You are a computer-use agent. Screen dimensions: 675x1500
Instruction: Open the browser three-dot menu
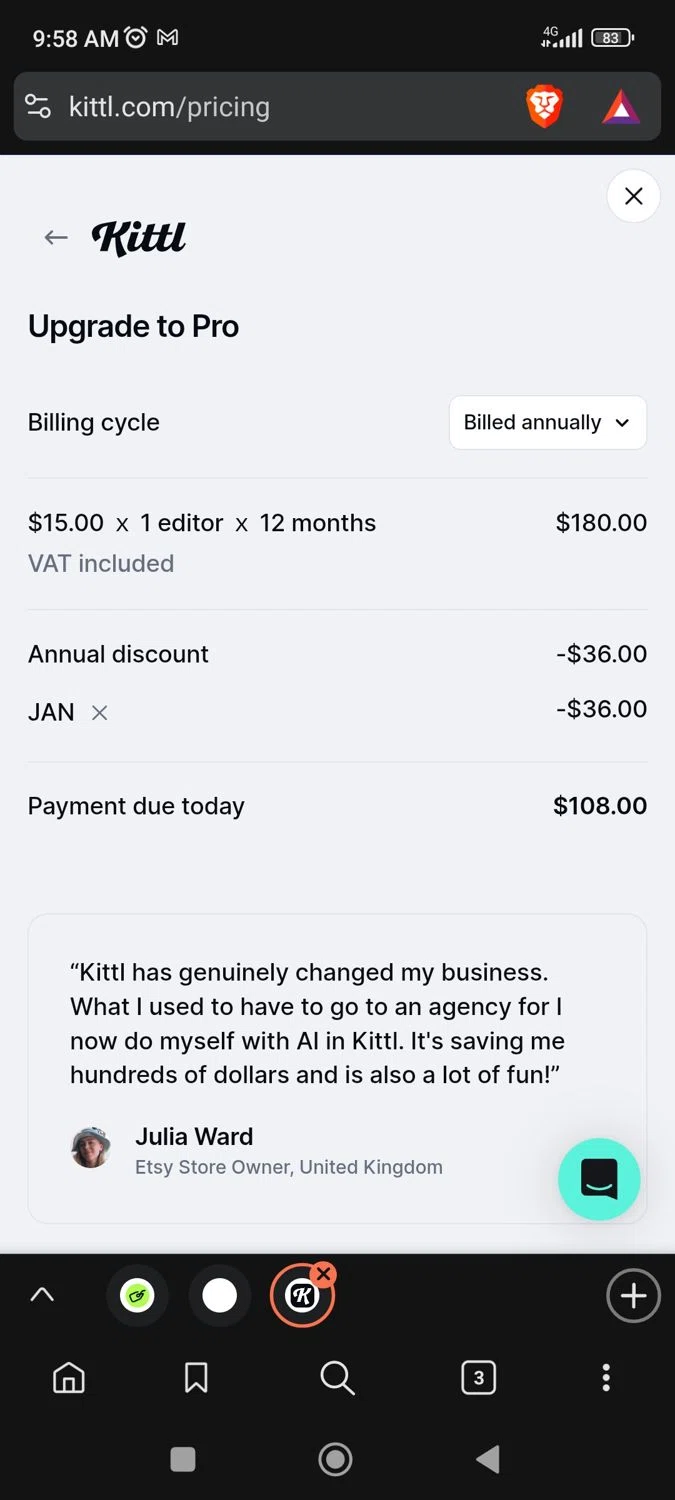click(x=606, y=1378)
